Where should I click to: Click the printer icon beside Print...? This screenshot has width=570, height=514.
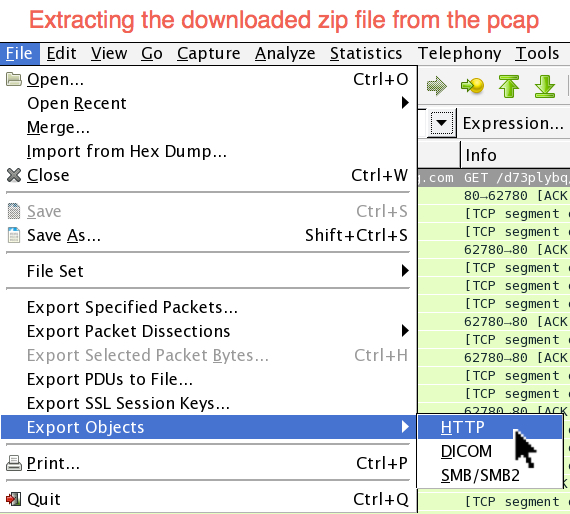click(x=14, y=463)
